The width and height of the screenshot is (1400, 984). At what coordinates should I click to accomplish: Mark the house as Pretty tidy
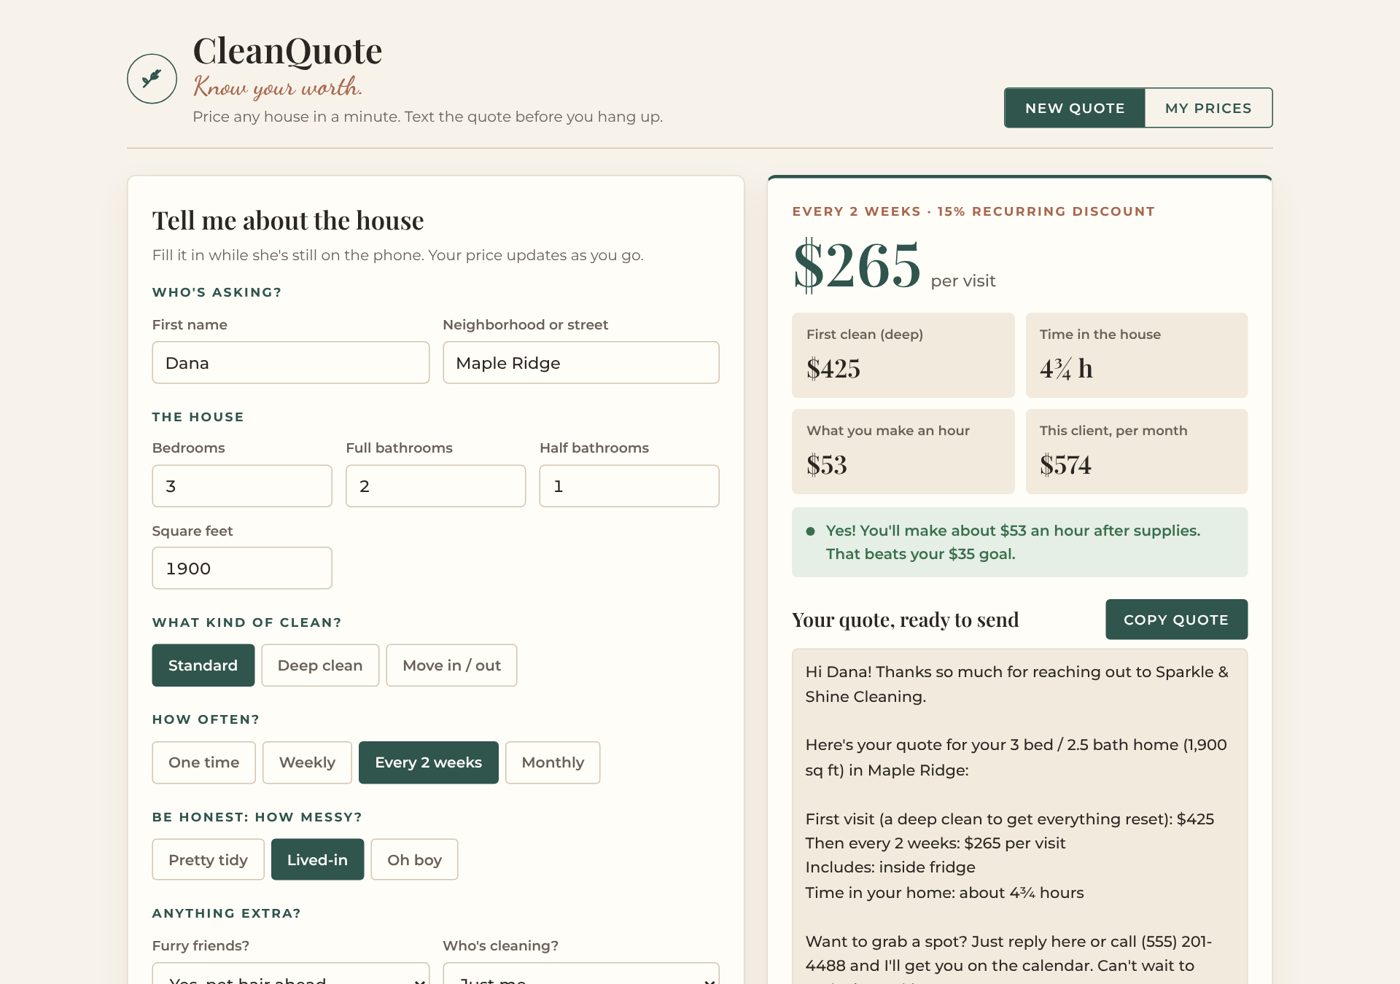[208, 860]
